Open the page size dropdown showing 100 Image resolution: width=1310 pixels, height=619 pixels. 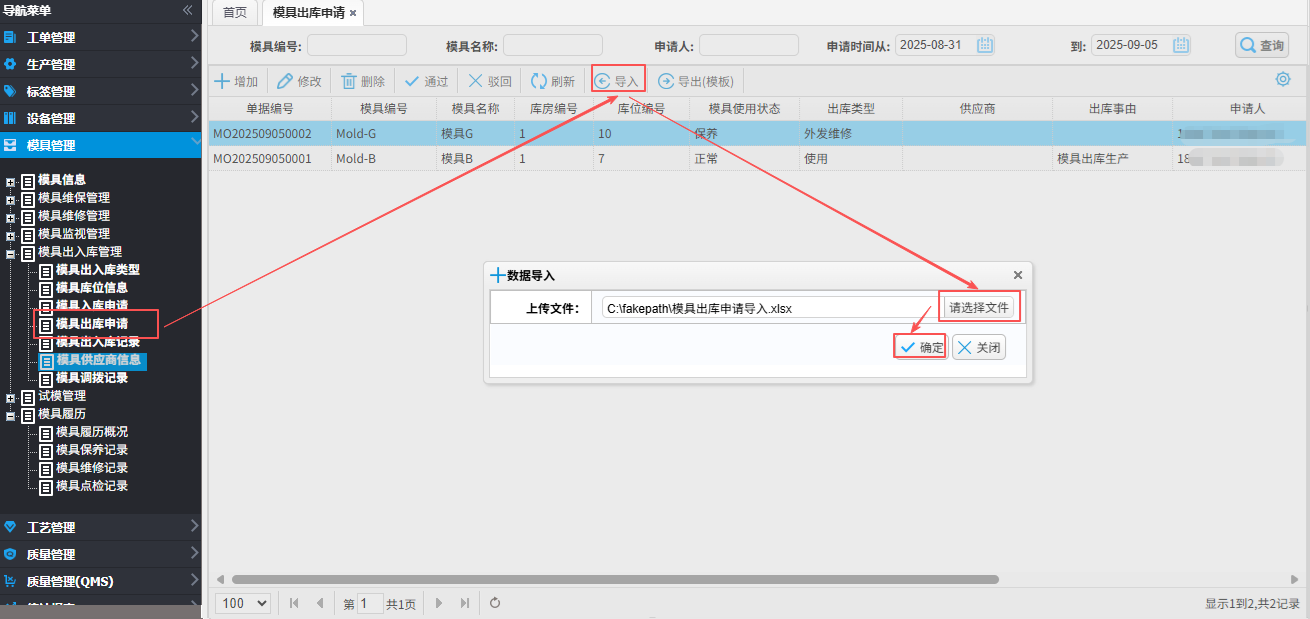click(x=245, y=603)
